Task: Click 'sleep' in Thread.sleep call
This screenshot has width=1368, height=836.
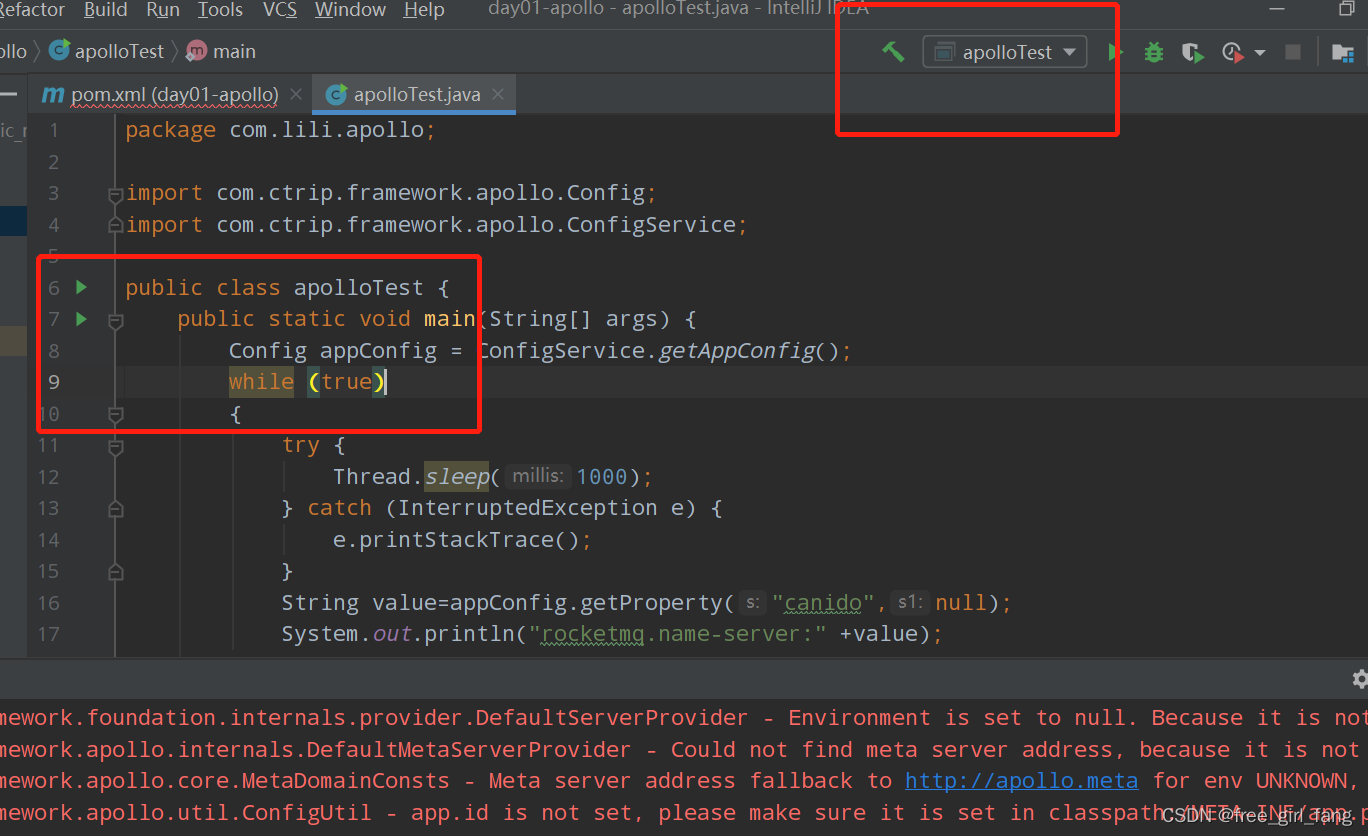Action: pos(457,476)
